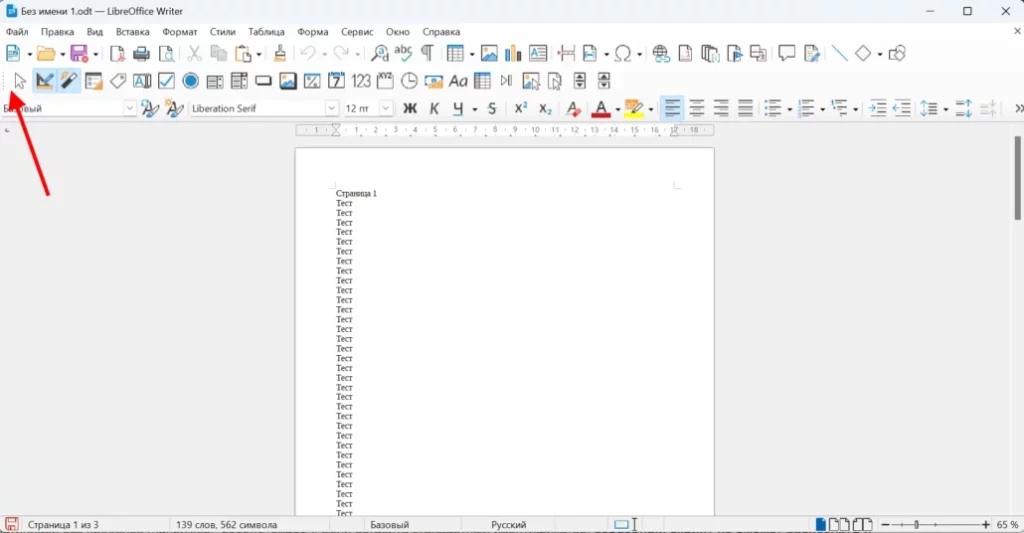Insert an Option Button (radio) control

[191, 81]
